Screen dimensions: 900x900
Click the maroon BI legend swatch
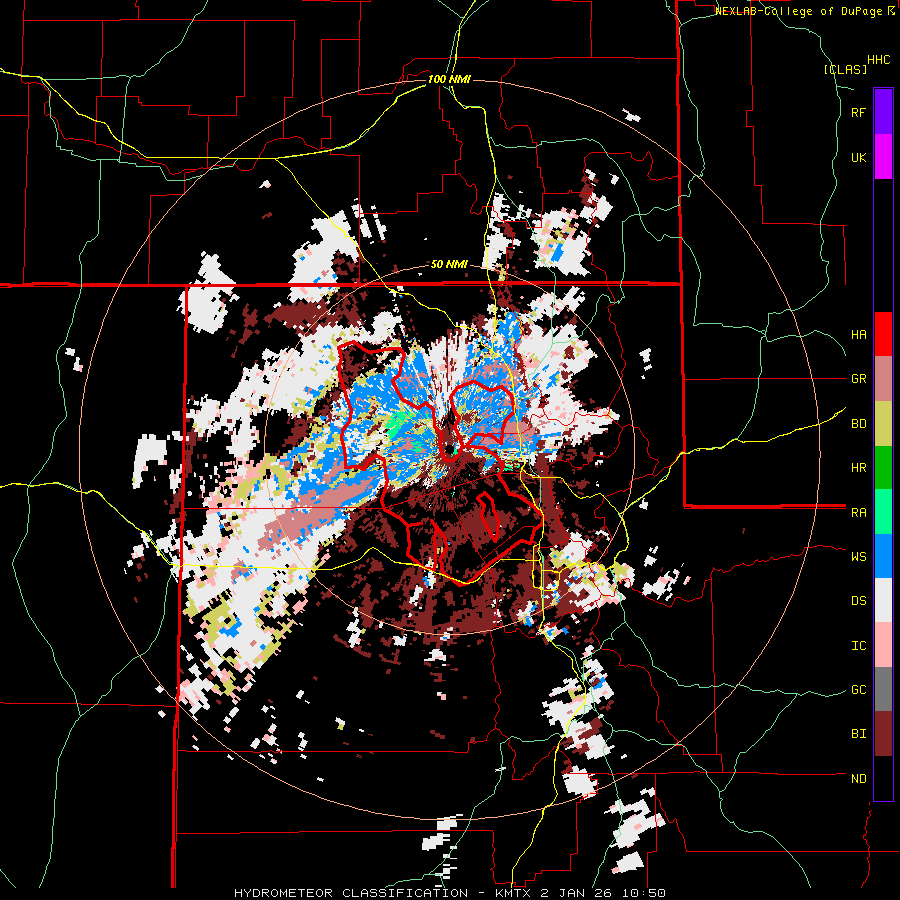pyautogui.click(x=883, y=734)
